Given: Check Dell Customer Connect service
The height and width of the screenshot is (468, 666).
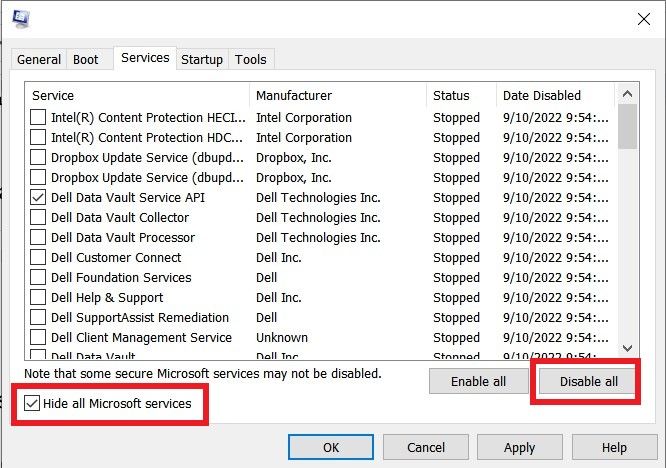Looking at the screenshot, I should pyautogui.click(x=38, y=257).
